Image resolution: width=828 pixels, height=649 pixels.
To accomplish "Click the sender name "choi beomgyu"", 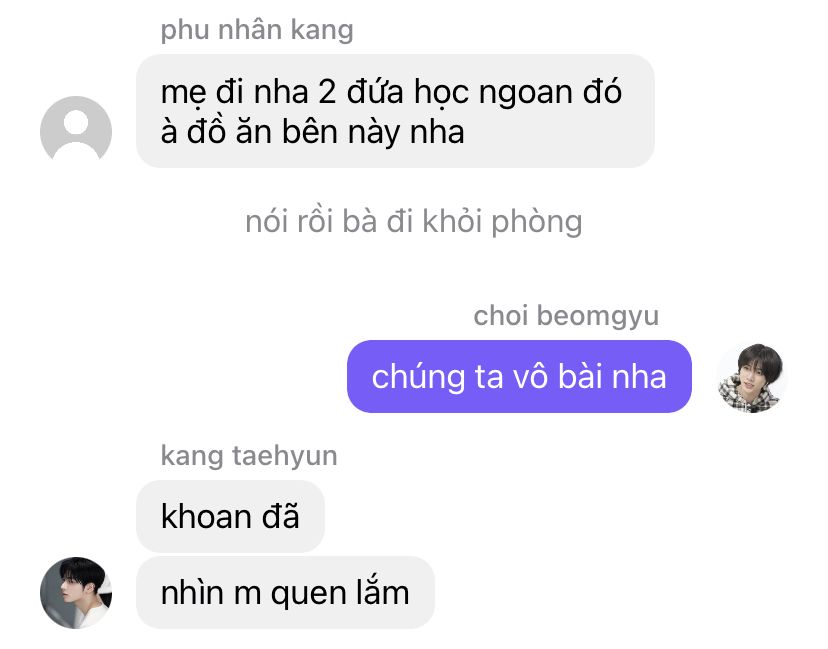I will (x=566, y=316).
